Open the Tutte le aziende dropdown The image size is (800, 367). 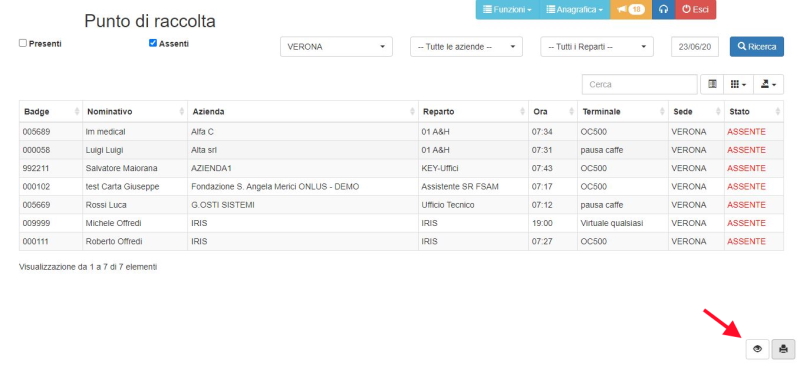pyautogui.click(x=466, y=46)
